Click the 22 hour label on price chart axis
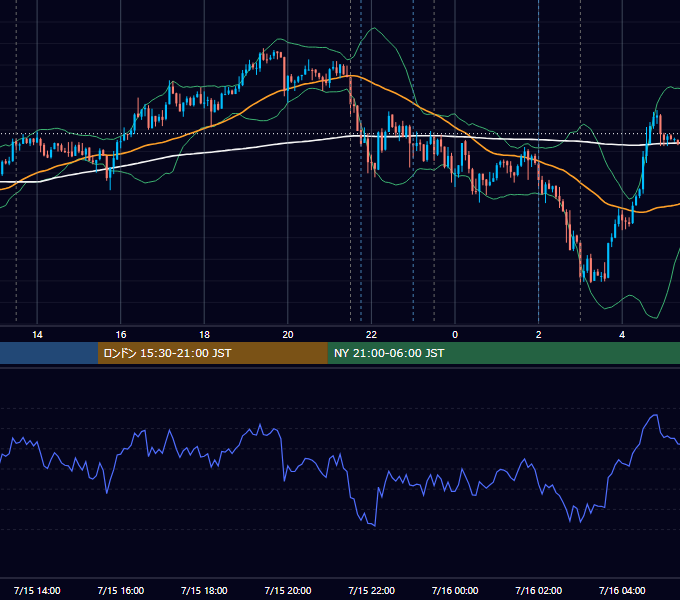Viewport: 680px width, 600px height. [371, 335]
